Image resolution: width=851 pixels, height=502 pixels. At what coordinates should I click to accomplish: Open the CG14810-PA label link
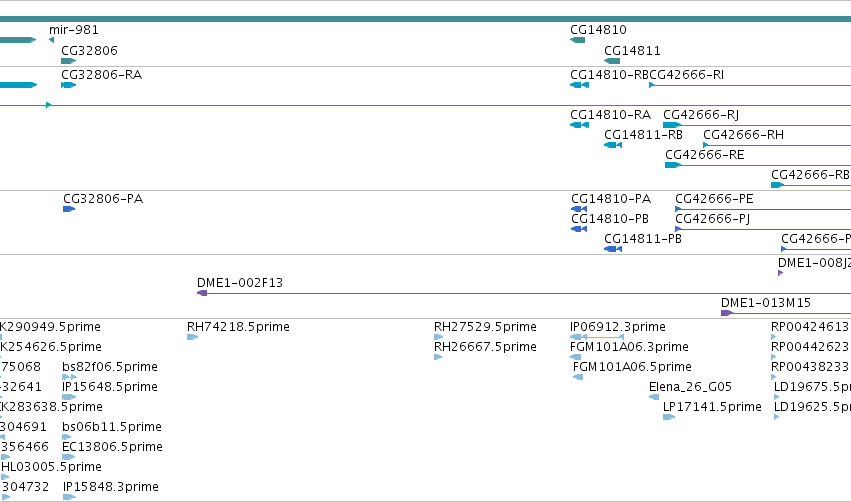611,199
